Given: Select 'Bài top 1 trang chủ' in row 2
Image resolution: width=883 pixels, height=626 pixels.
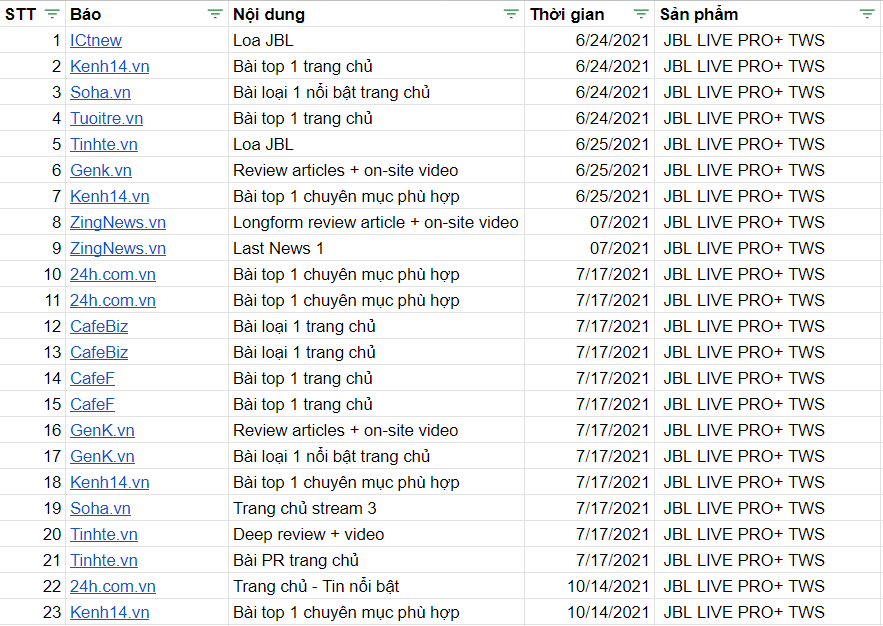Looking at the screenshot, I should click(376, 66).
